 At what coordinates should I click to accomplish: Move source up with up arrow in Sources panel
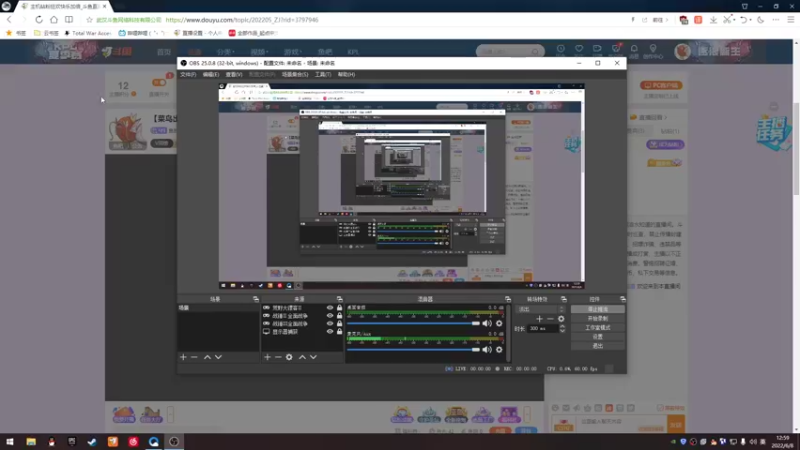[302, 357]
